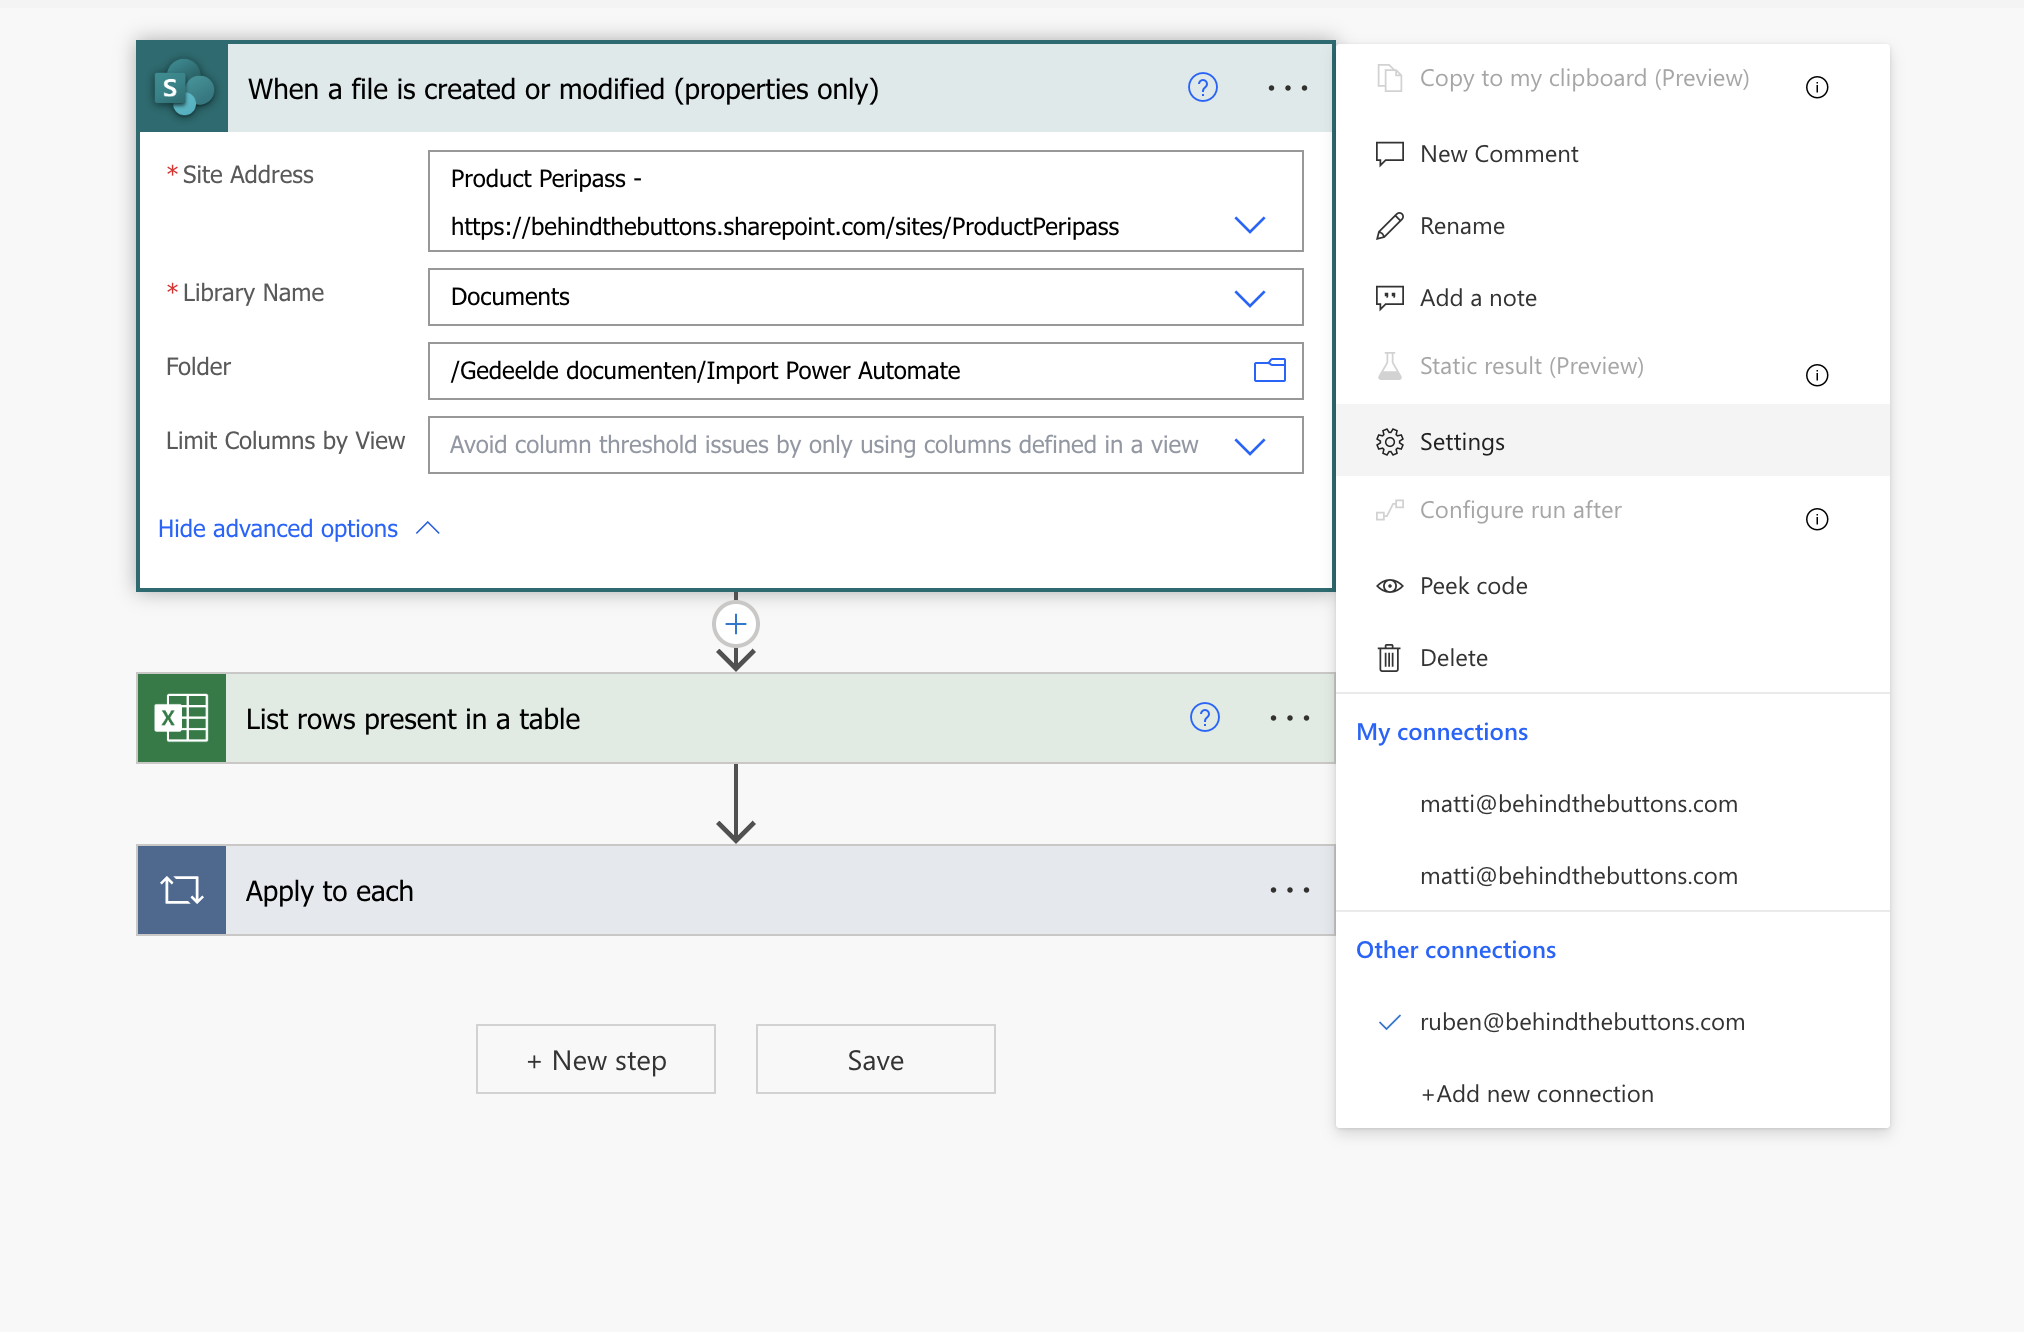Open ellipsis menu of List rows step
This screenshot has height=1332, width=2024.
(1289, 717)
